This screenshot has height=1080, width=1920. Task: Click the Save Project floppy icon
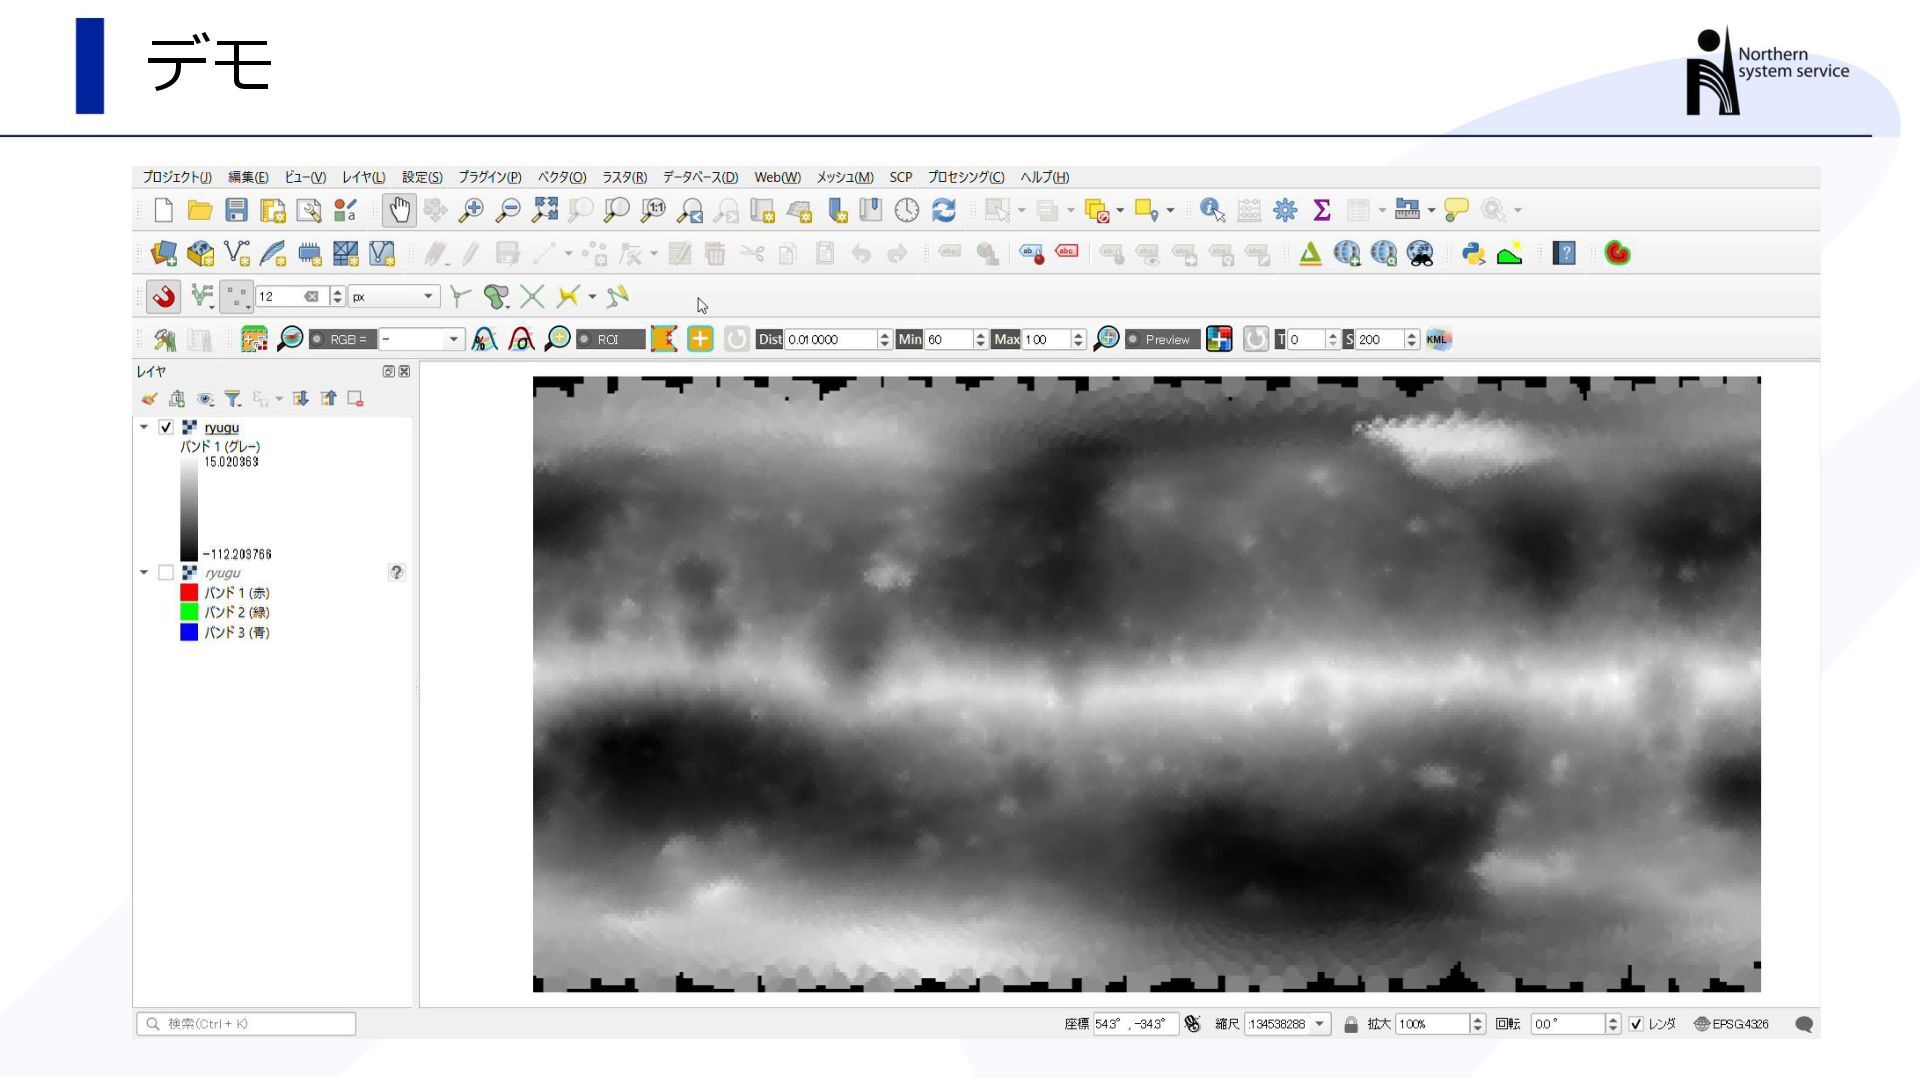click(x=236, y=210)
